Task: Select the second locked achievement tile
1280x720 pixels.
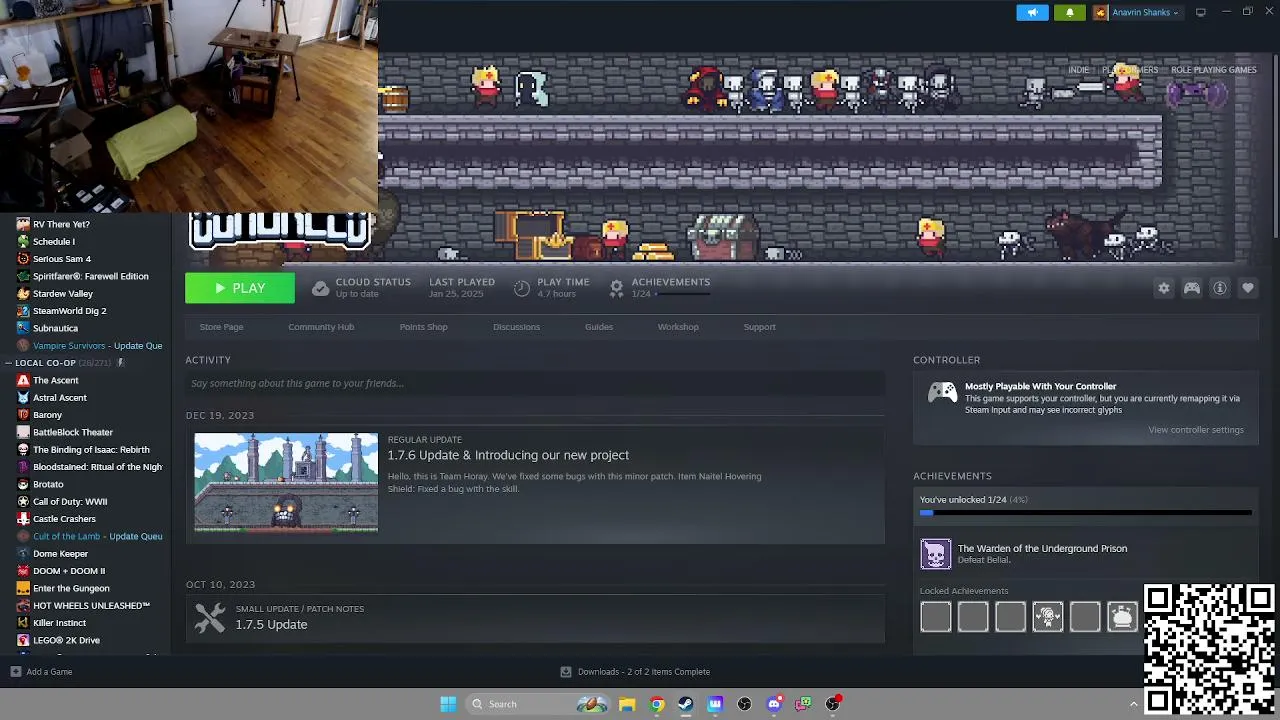Action: (973, 617)
